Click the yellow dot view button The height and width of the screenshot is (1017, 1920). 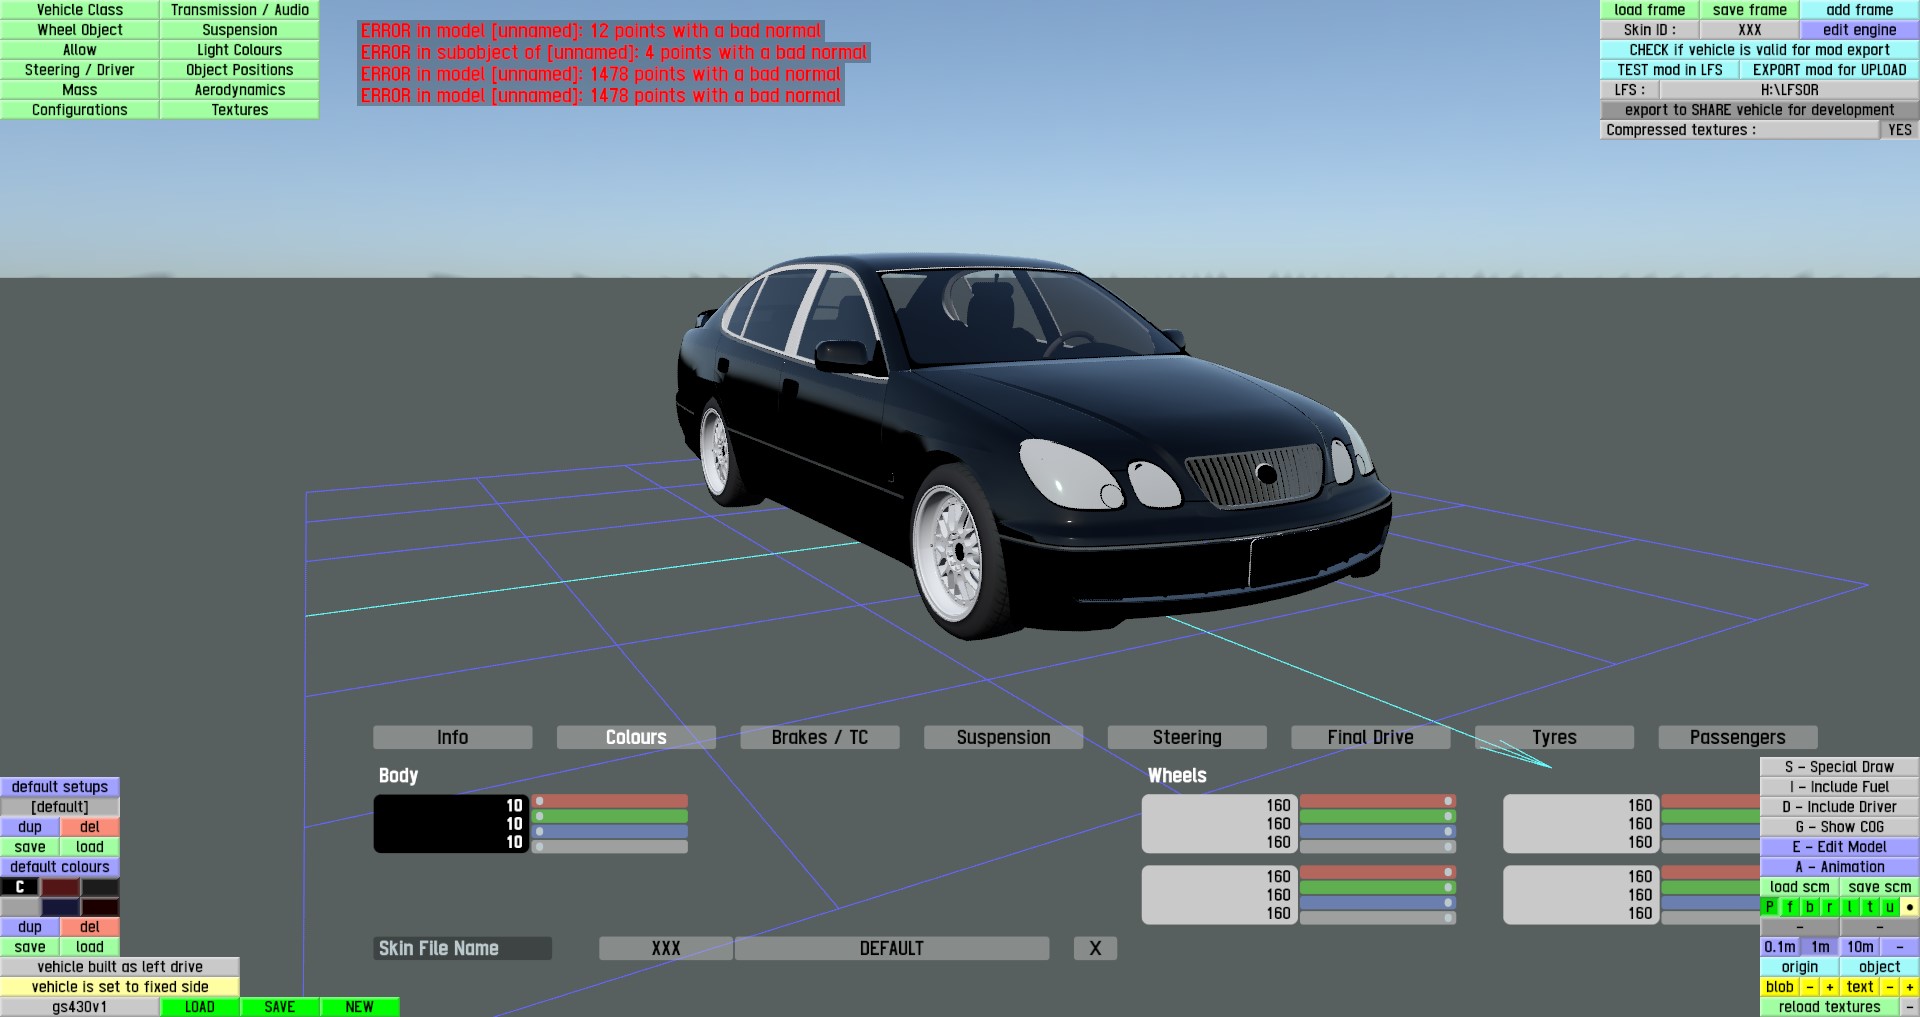[1910, 907]
